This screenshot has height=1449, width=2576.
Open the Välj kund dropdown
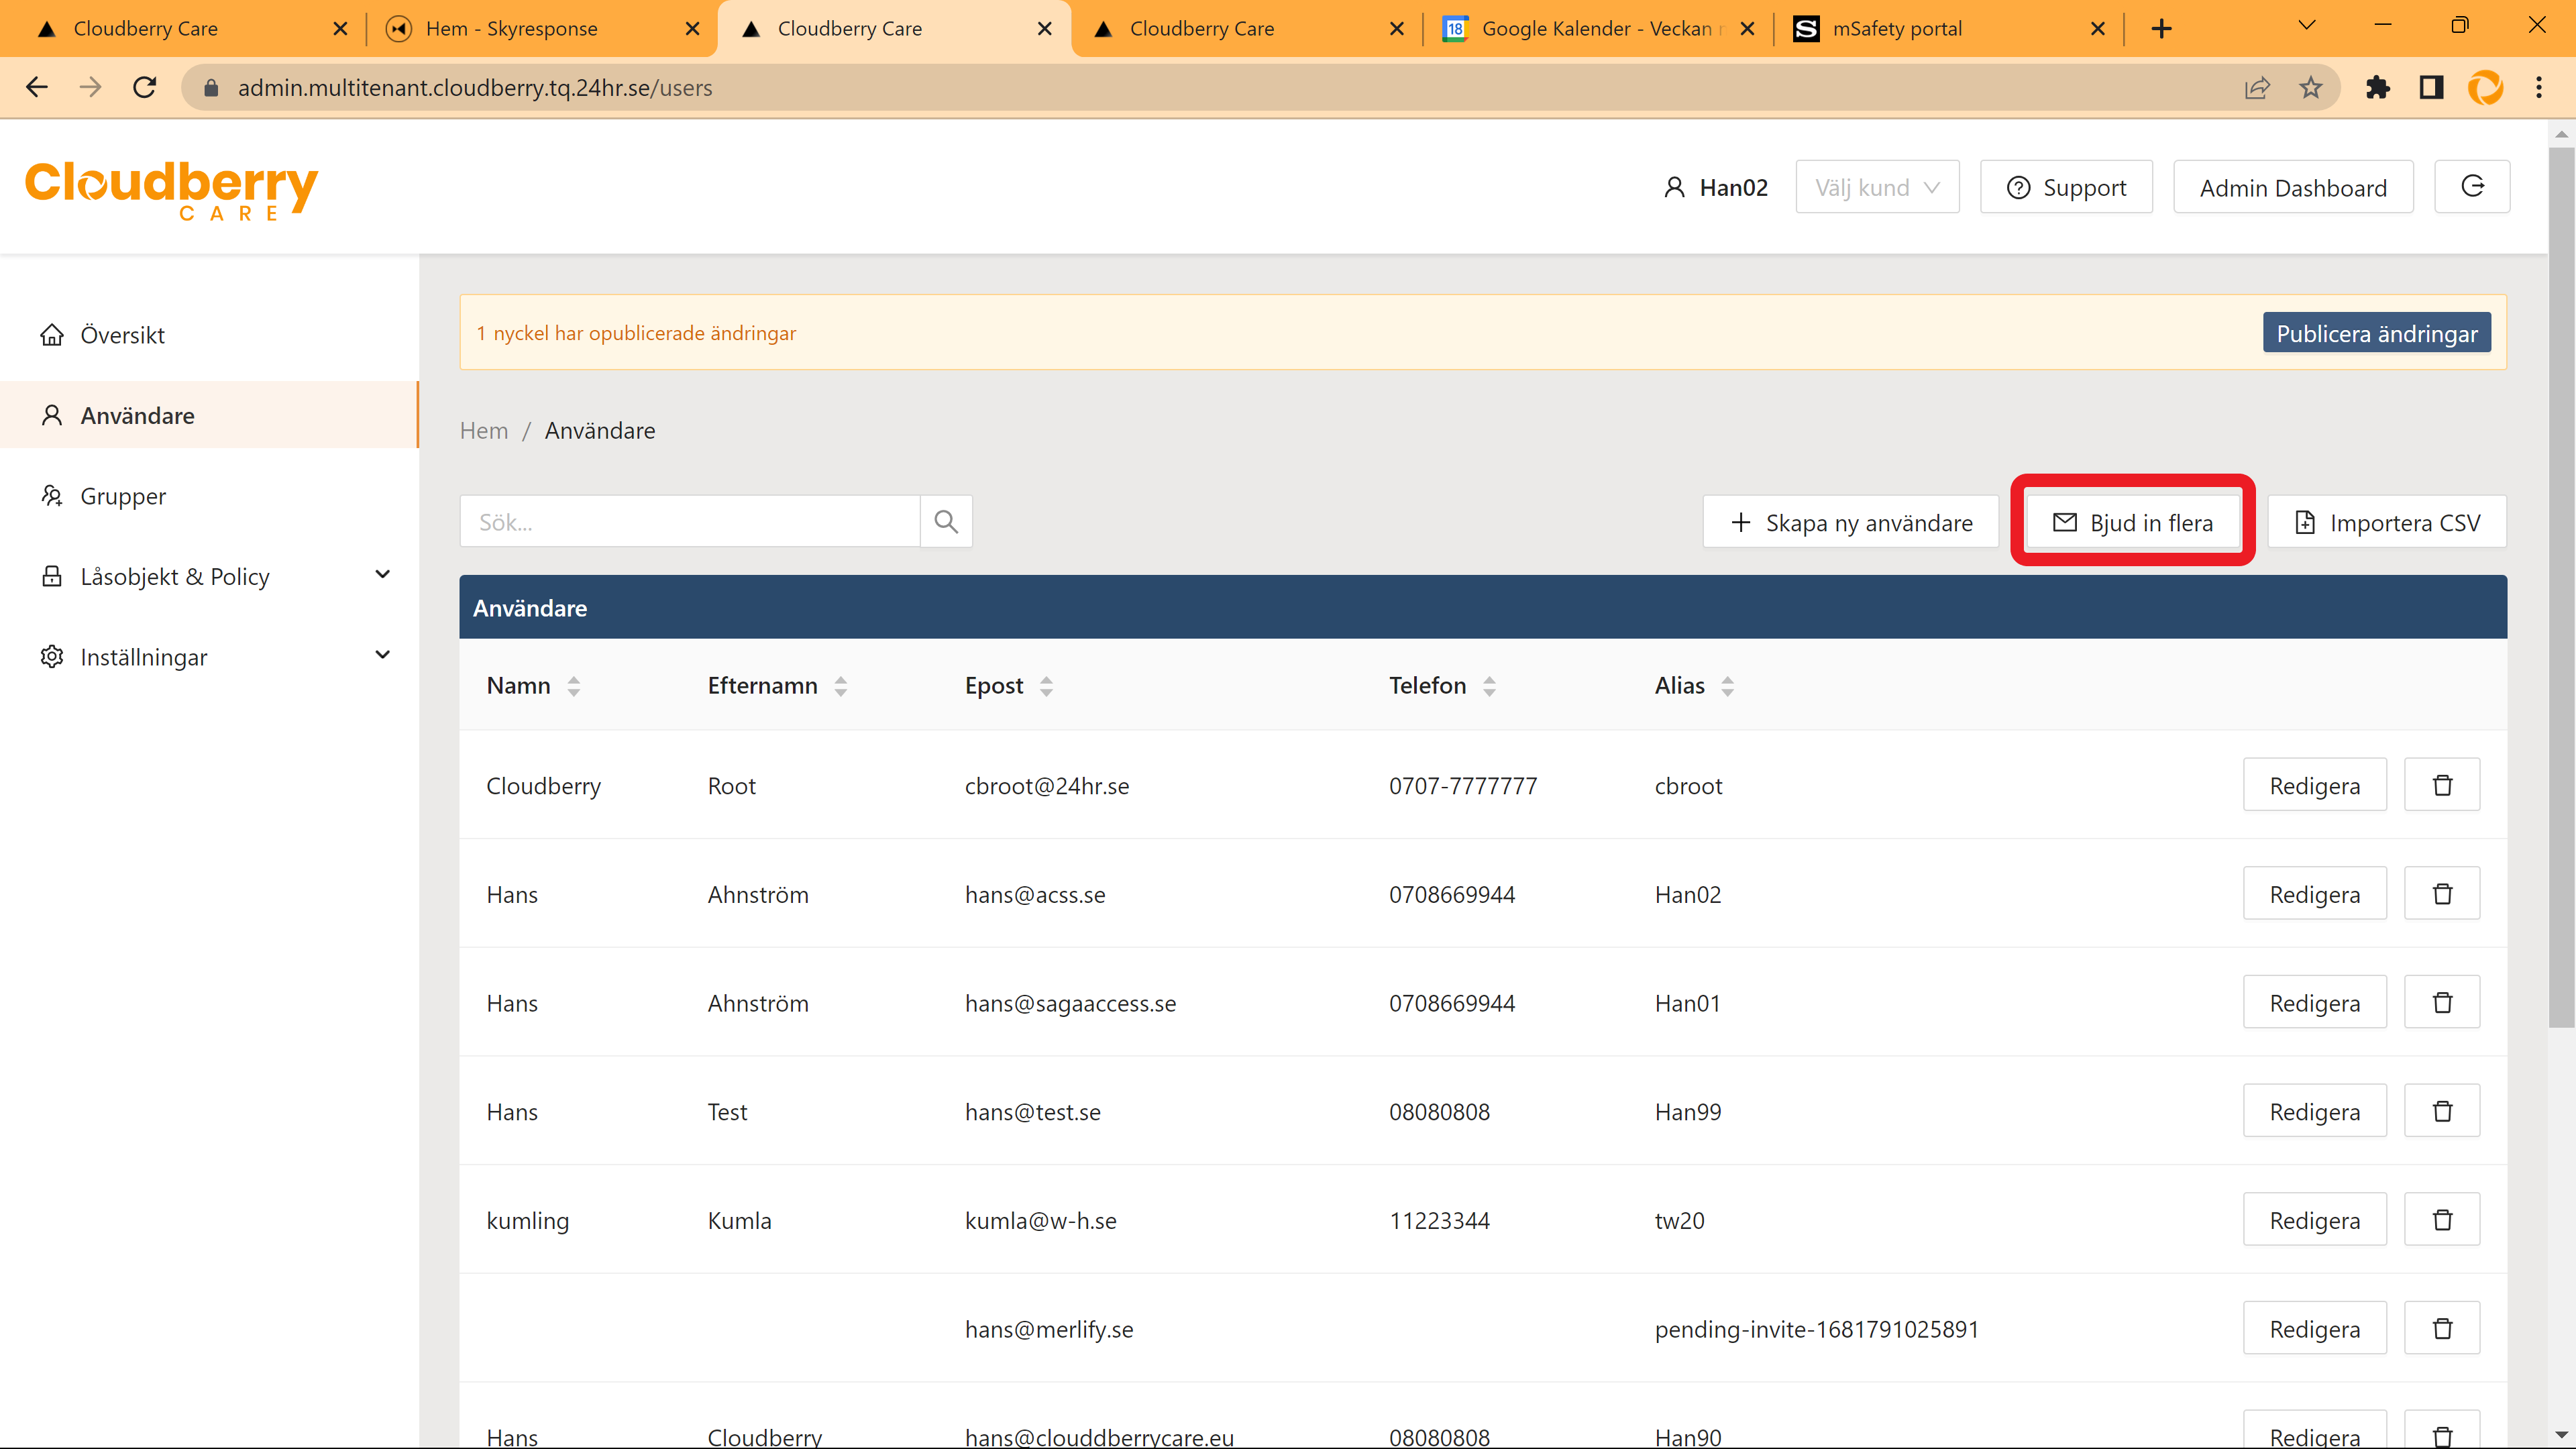1877,187
